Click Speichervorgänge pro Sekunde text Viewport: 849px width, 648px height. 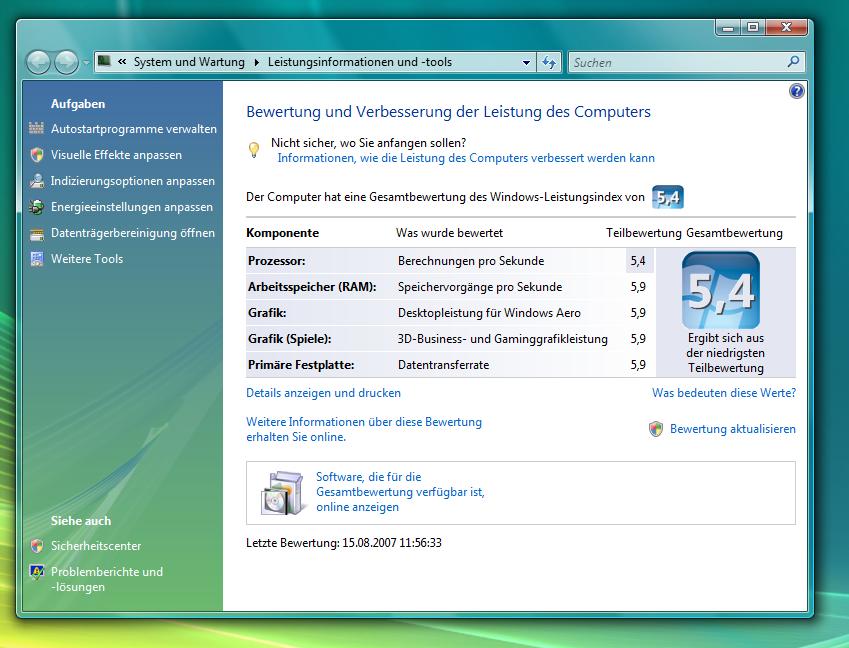(480, 287)
